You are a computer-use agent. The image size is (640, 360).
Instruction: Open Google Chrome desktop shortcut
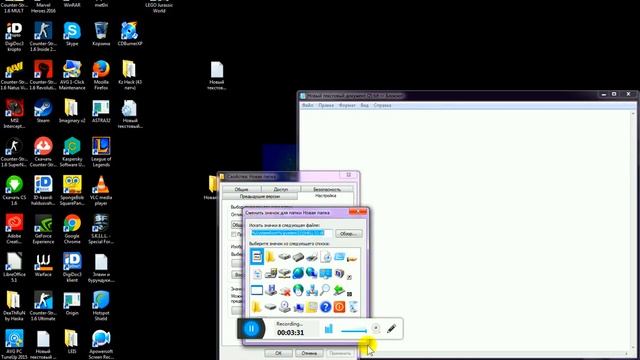coord(72,229)
